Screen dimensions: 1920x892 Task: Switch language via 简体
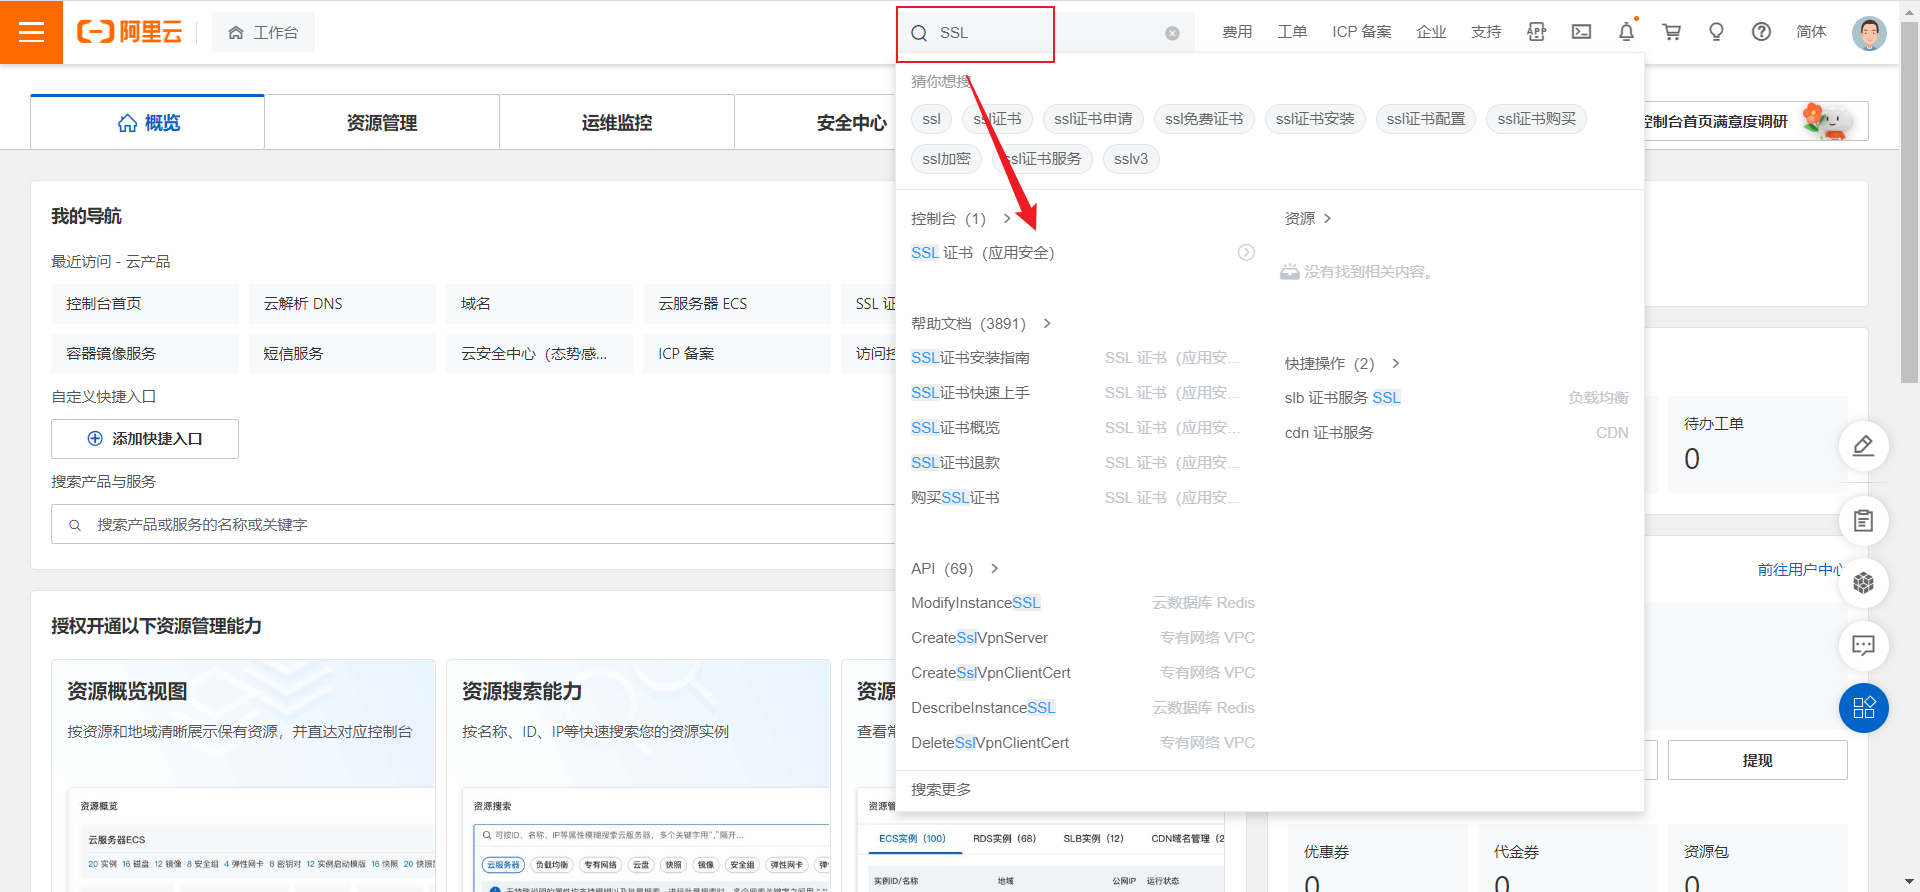point(1811,32)
